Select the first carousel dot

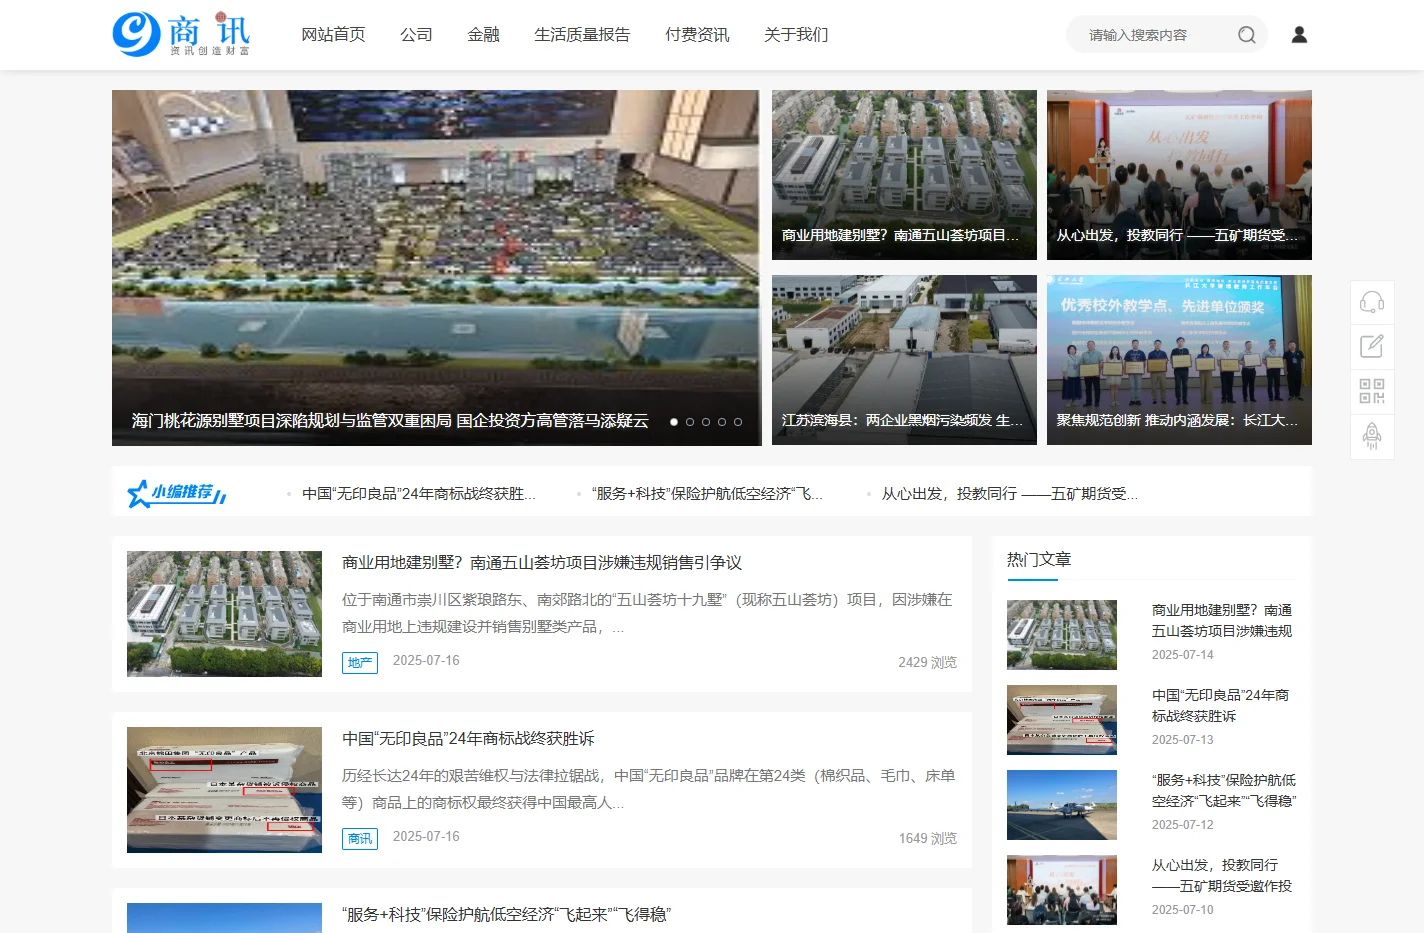pos(674,422)
